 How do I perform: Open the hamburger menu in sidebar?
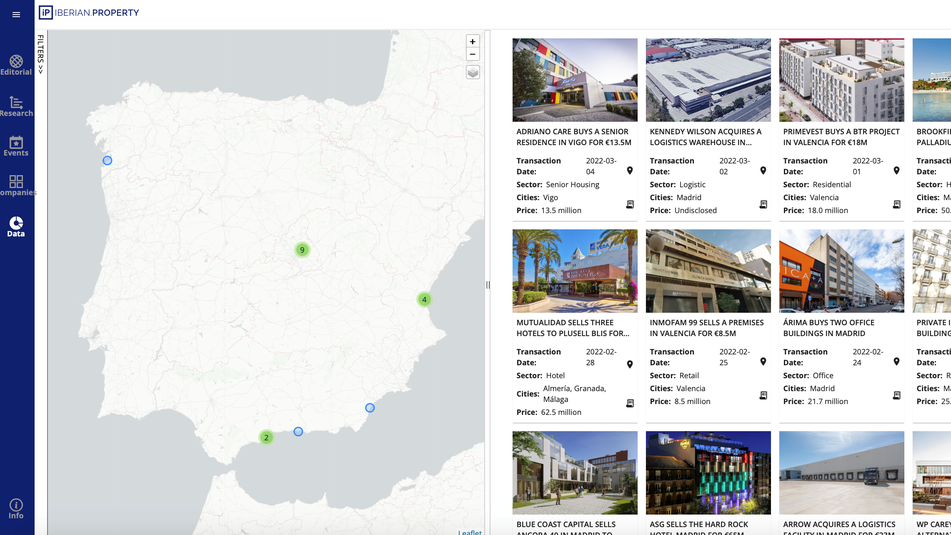tap(16, 15)
